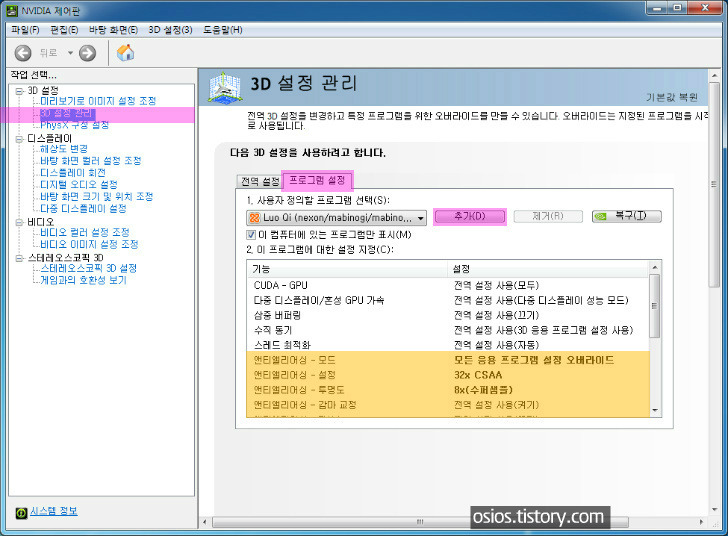
Task: Select 미리보기로 이미지 설정 조정
Action: tap(98, 101)
